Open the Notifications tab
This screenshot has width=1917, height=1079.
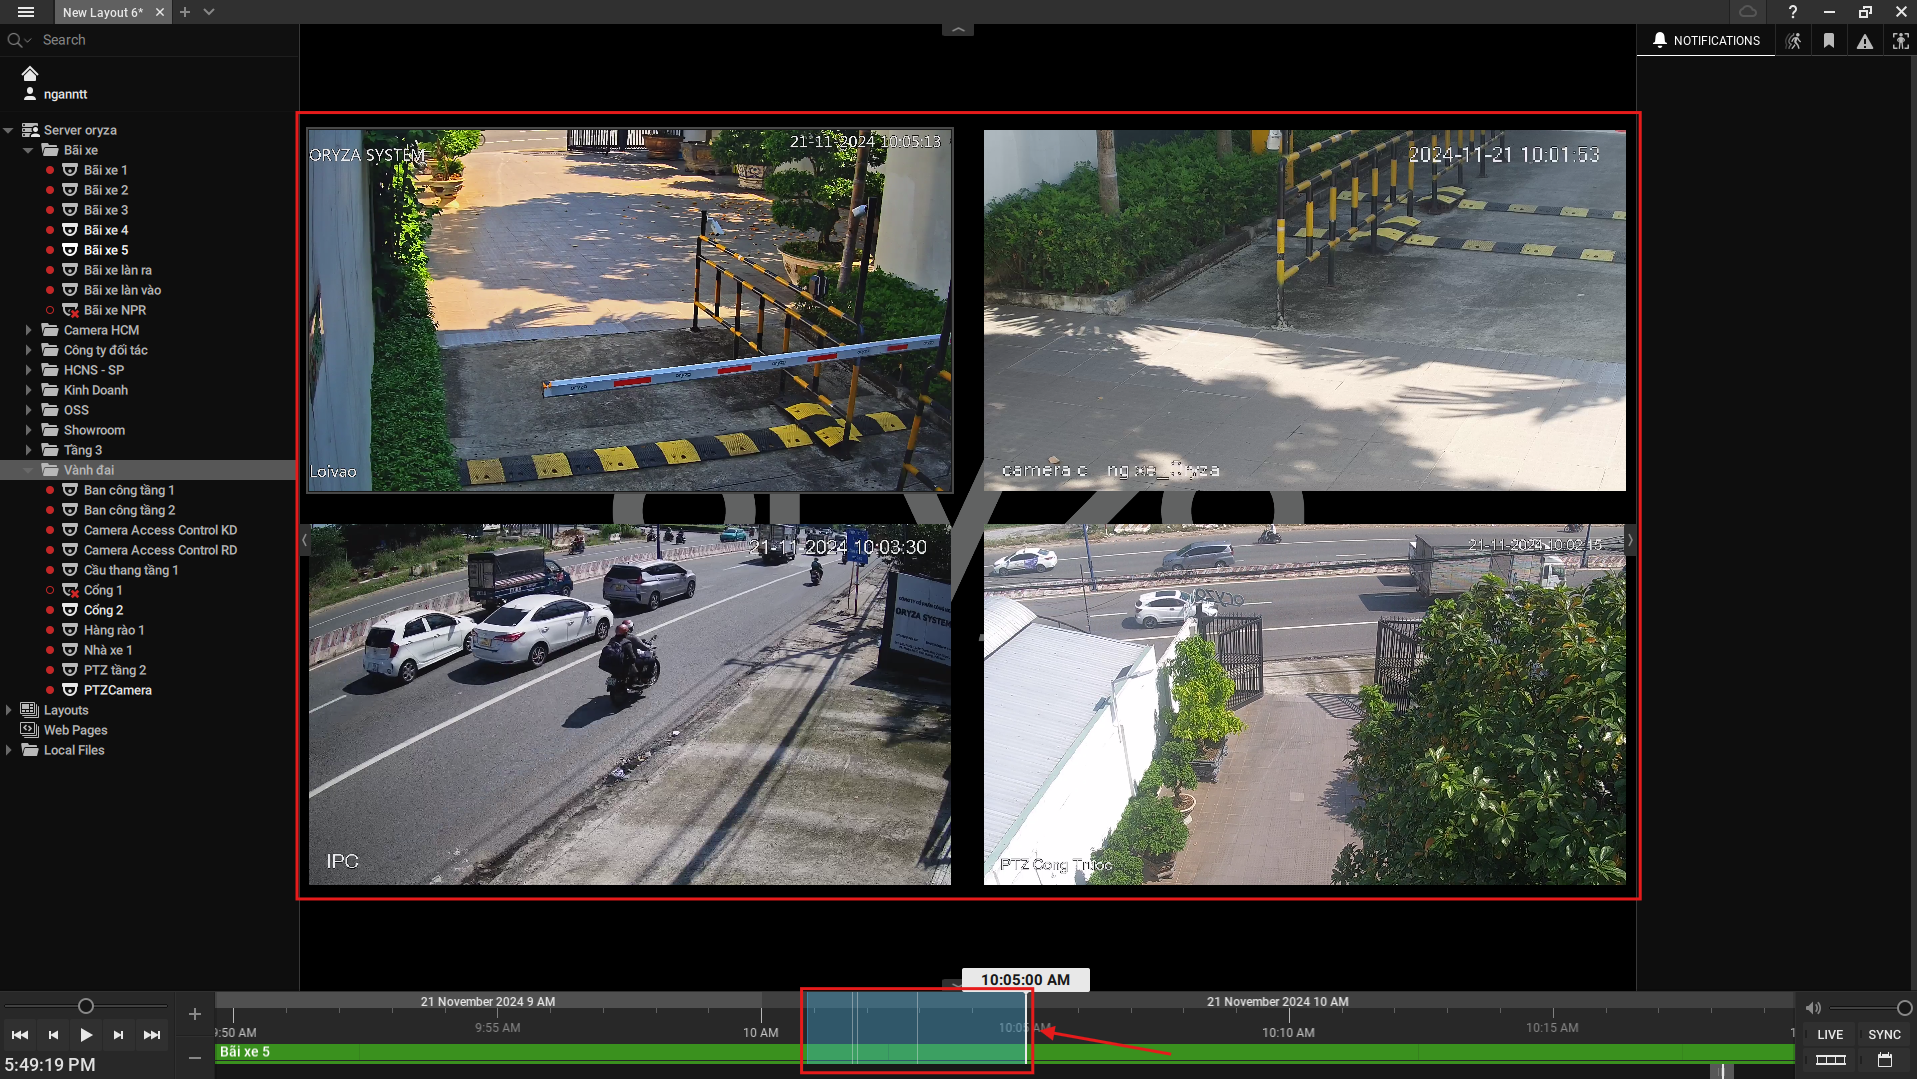click(1706, 41)
